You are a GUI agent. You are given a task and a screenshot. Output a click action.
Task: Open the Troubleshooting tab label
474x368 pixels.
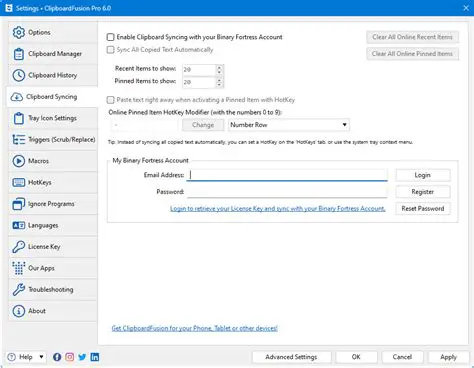coord(51,290)
